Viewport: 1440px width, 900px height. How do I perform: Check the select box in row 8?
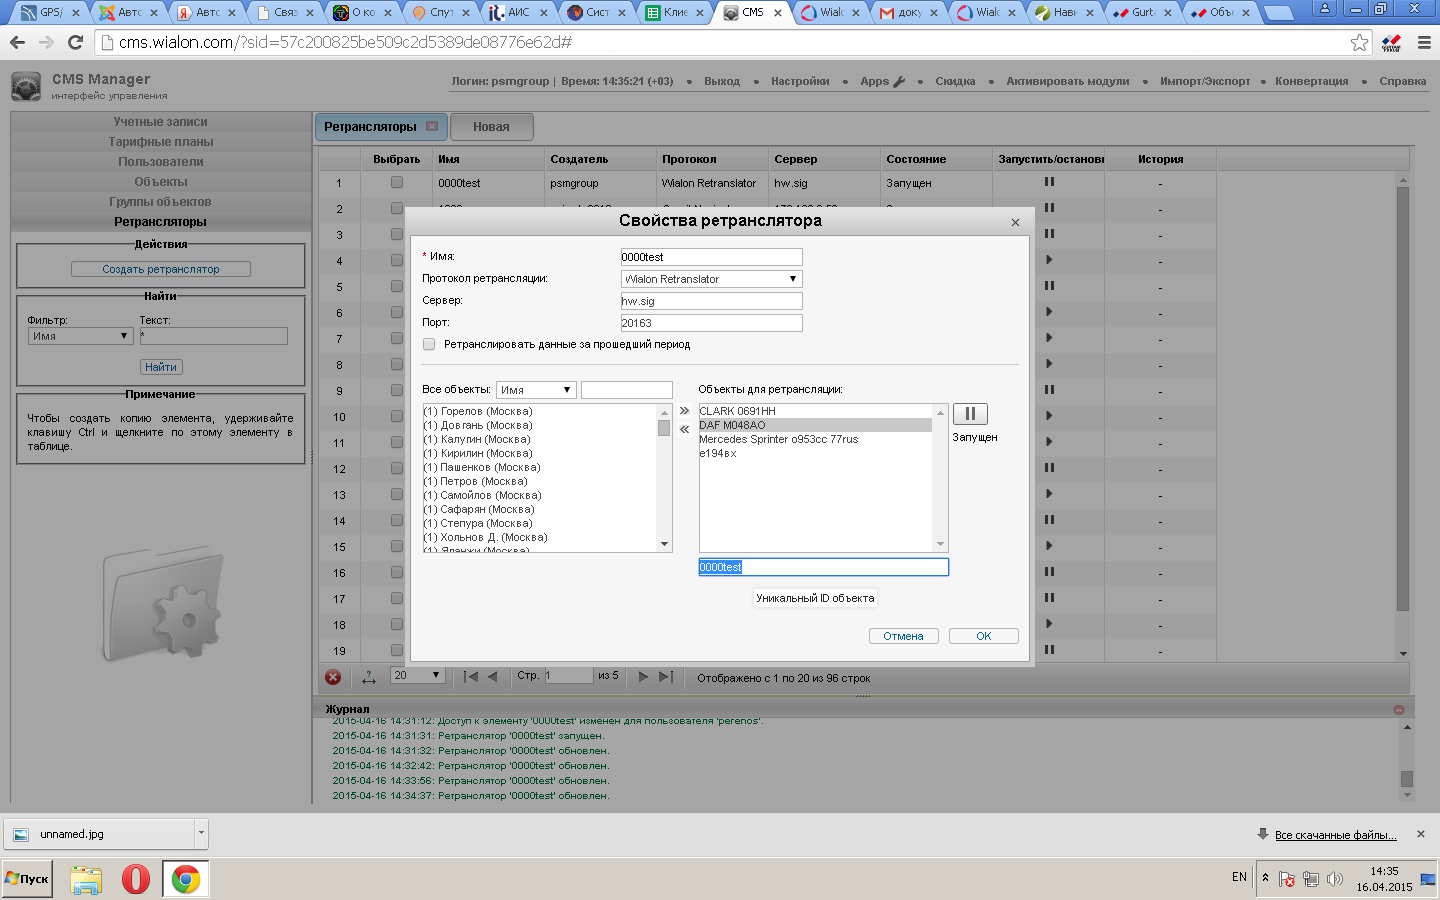(x=397, y=365)
